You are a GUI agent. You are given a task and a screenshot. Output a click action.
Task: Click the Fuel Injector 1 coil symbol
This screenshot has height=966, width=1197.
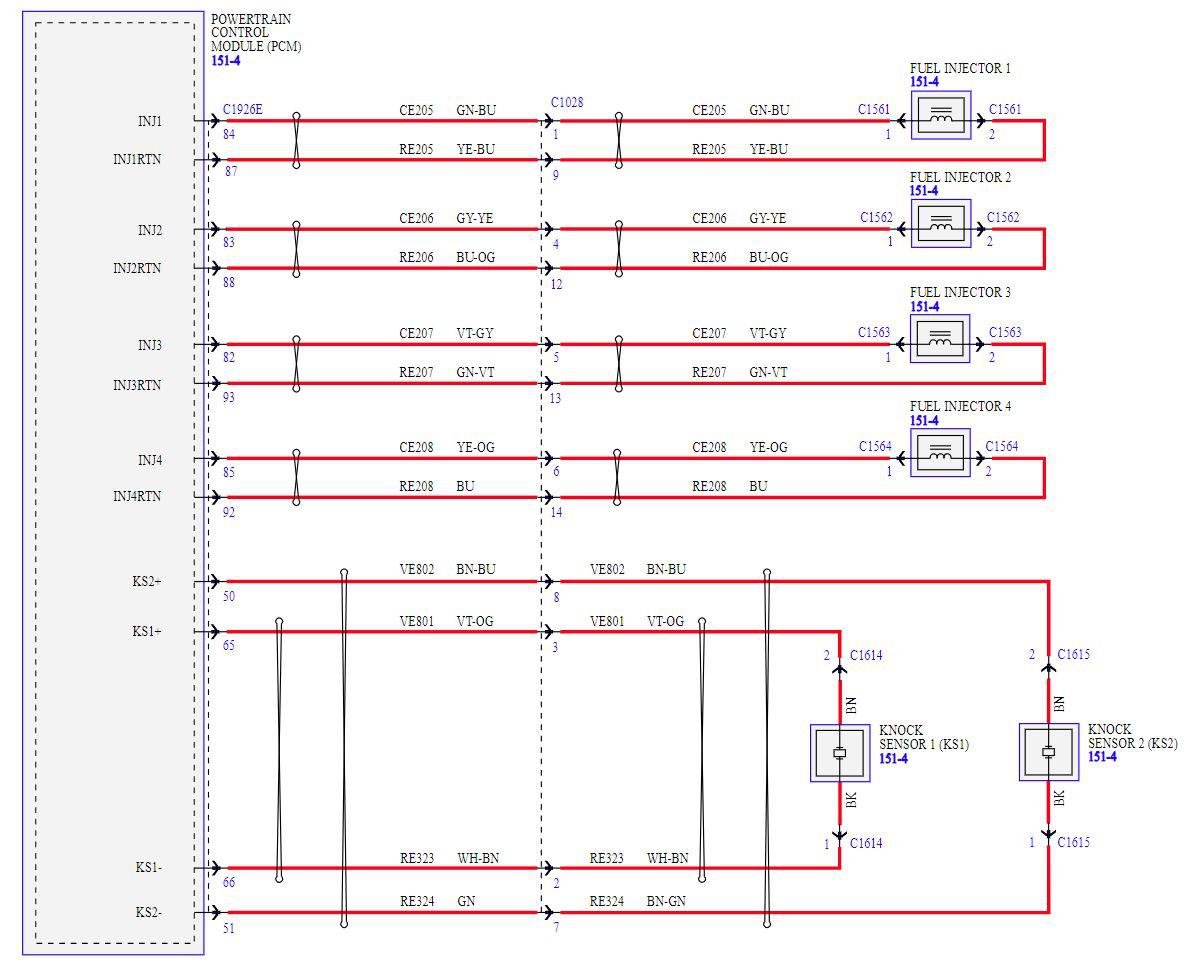pyautogui.click(x=940, y=115)
